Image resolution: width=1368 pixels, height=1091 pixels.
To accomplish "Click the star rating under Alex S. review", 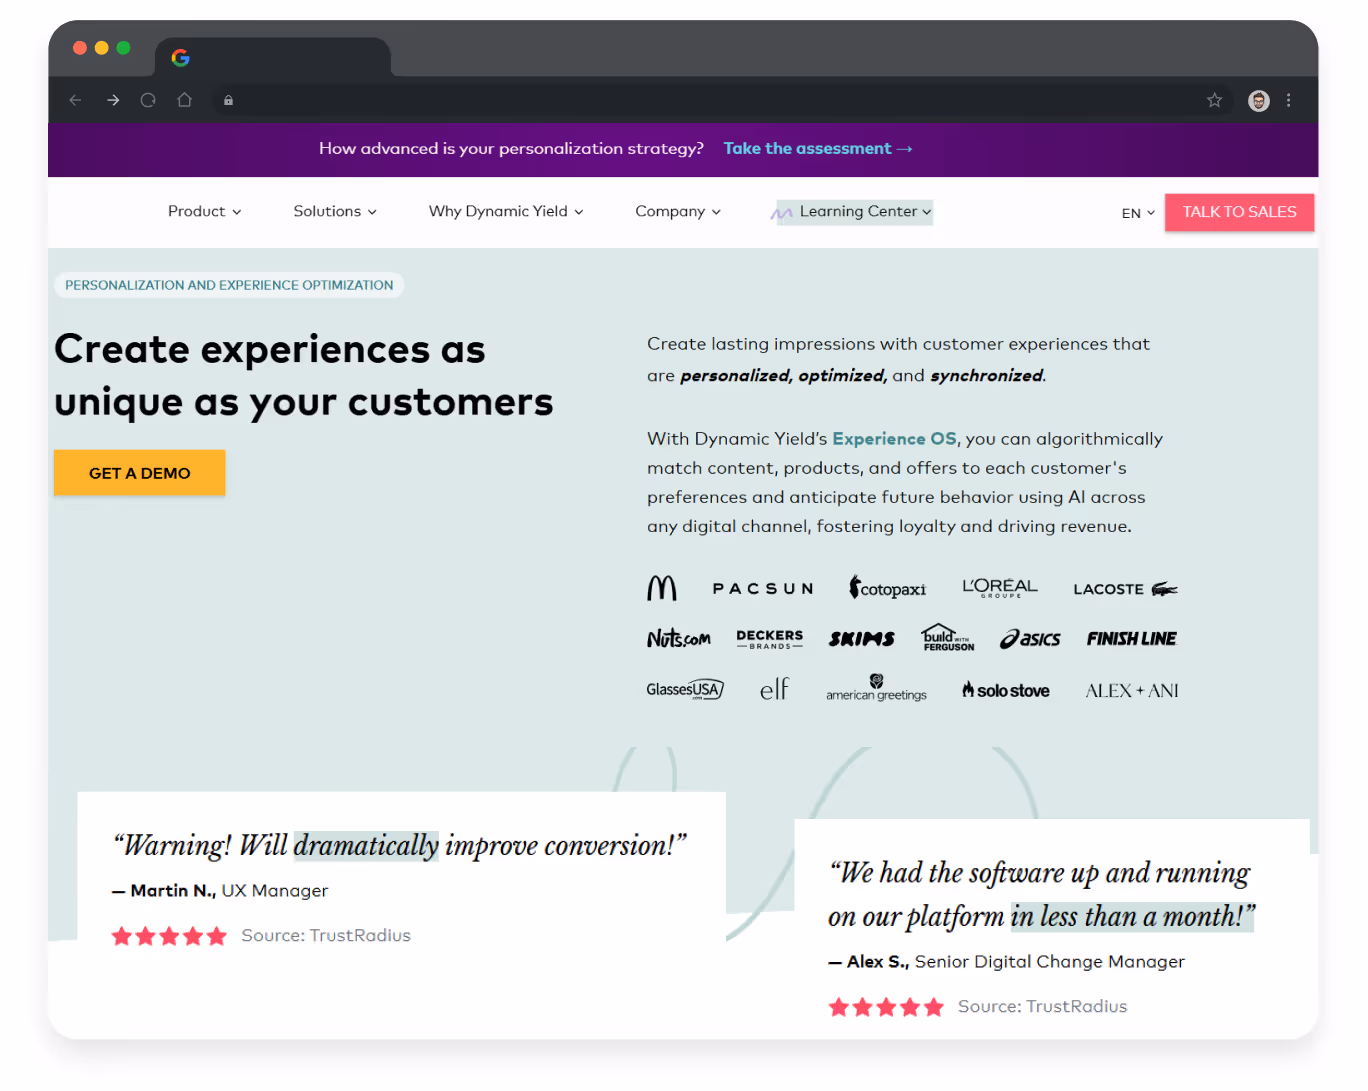I will pos(886,1007).
